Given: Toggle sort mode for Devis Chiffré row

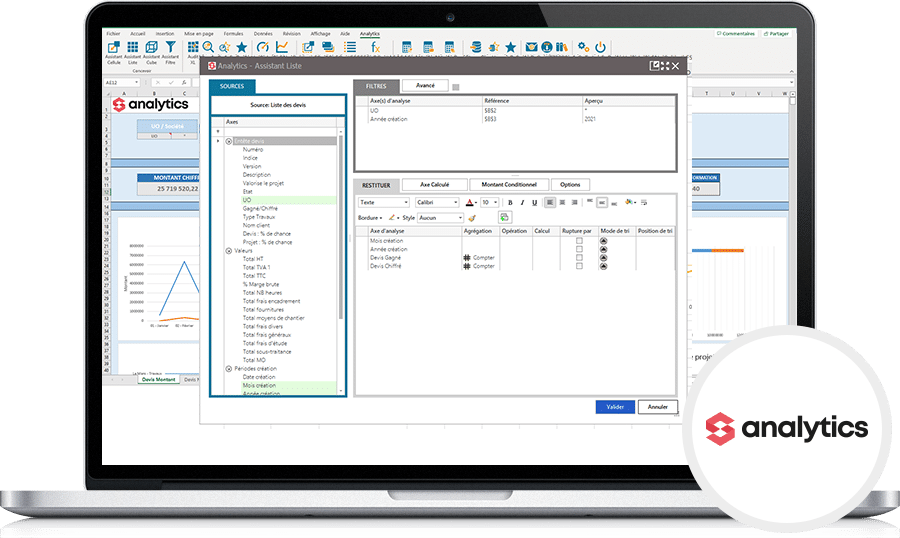Looking at the screenshot, I should click(x=603, y=266).
